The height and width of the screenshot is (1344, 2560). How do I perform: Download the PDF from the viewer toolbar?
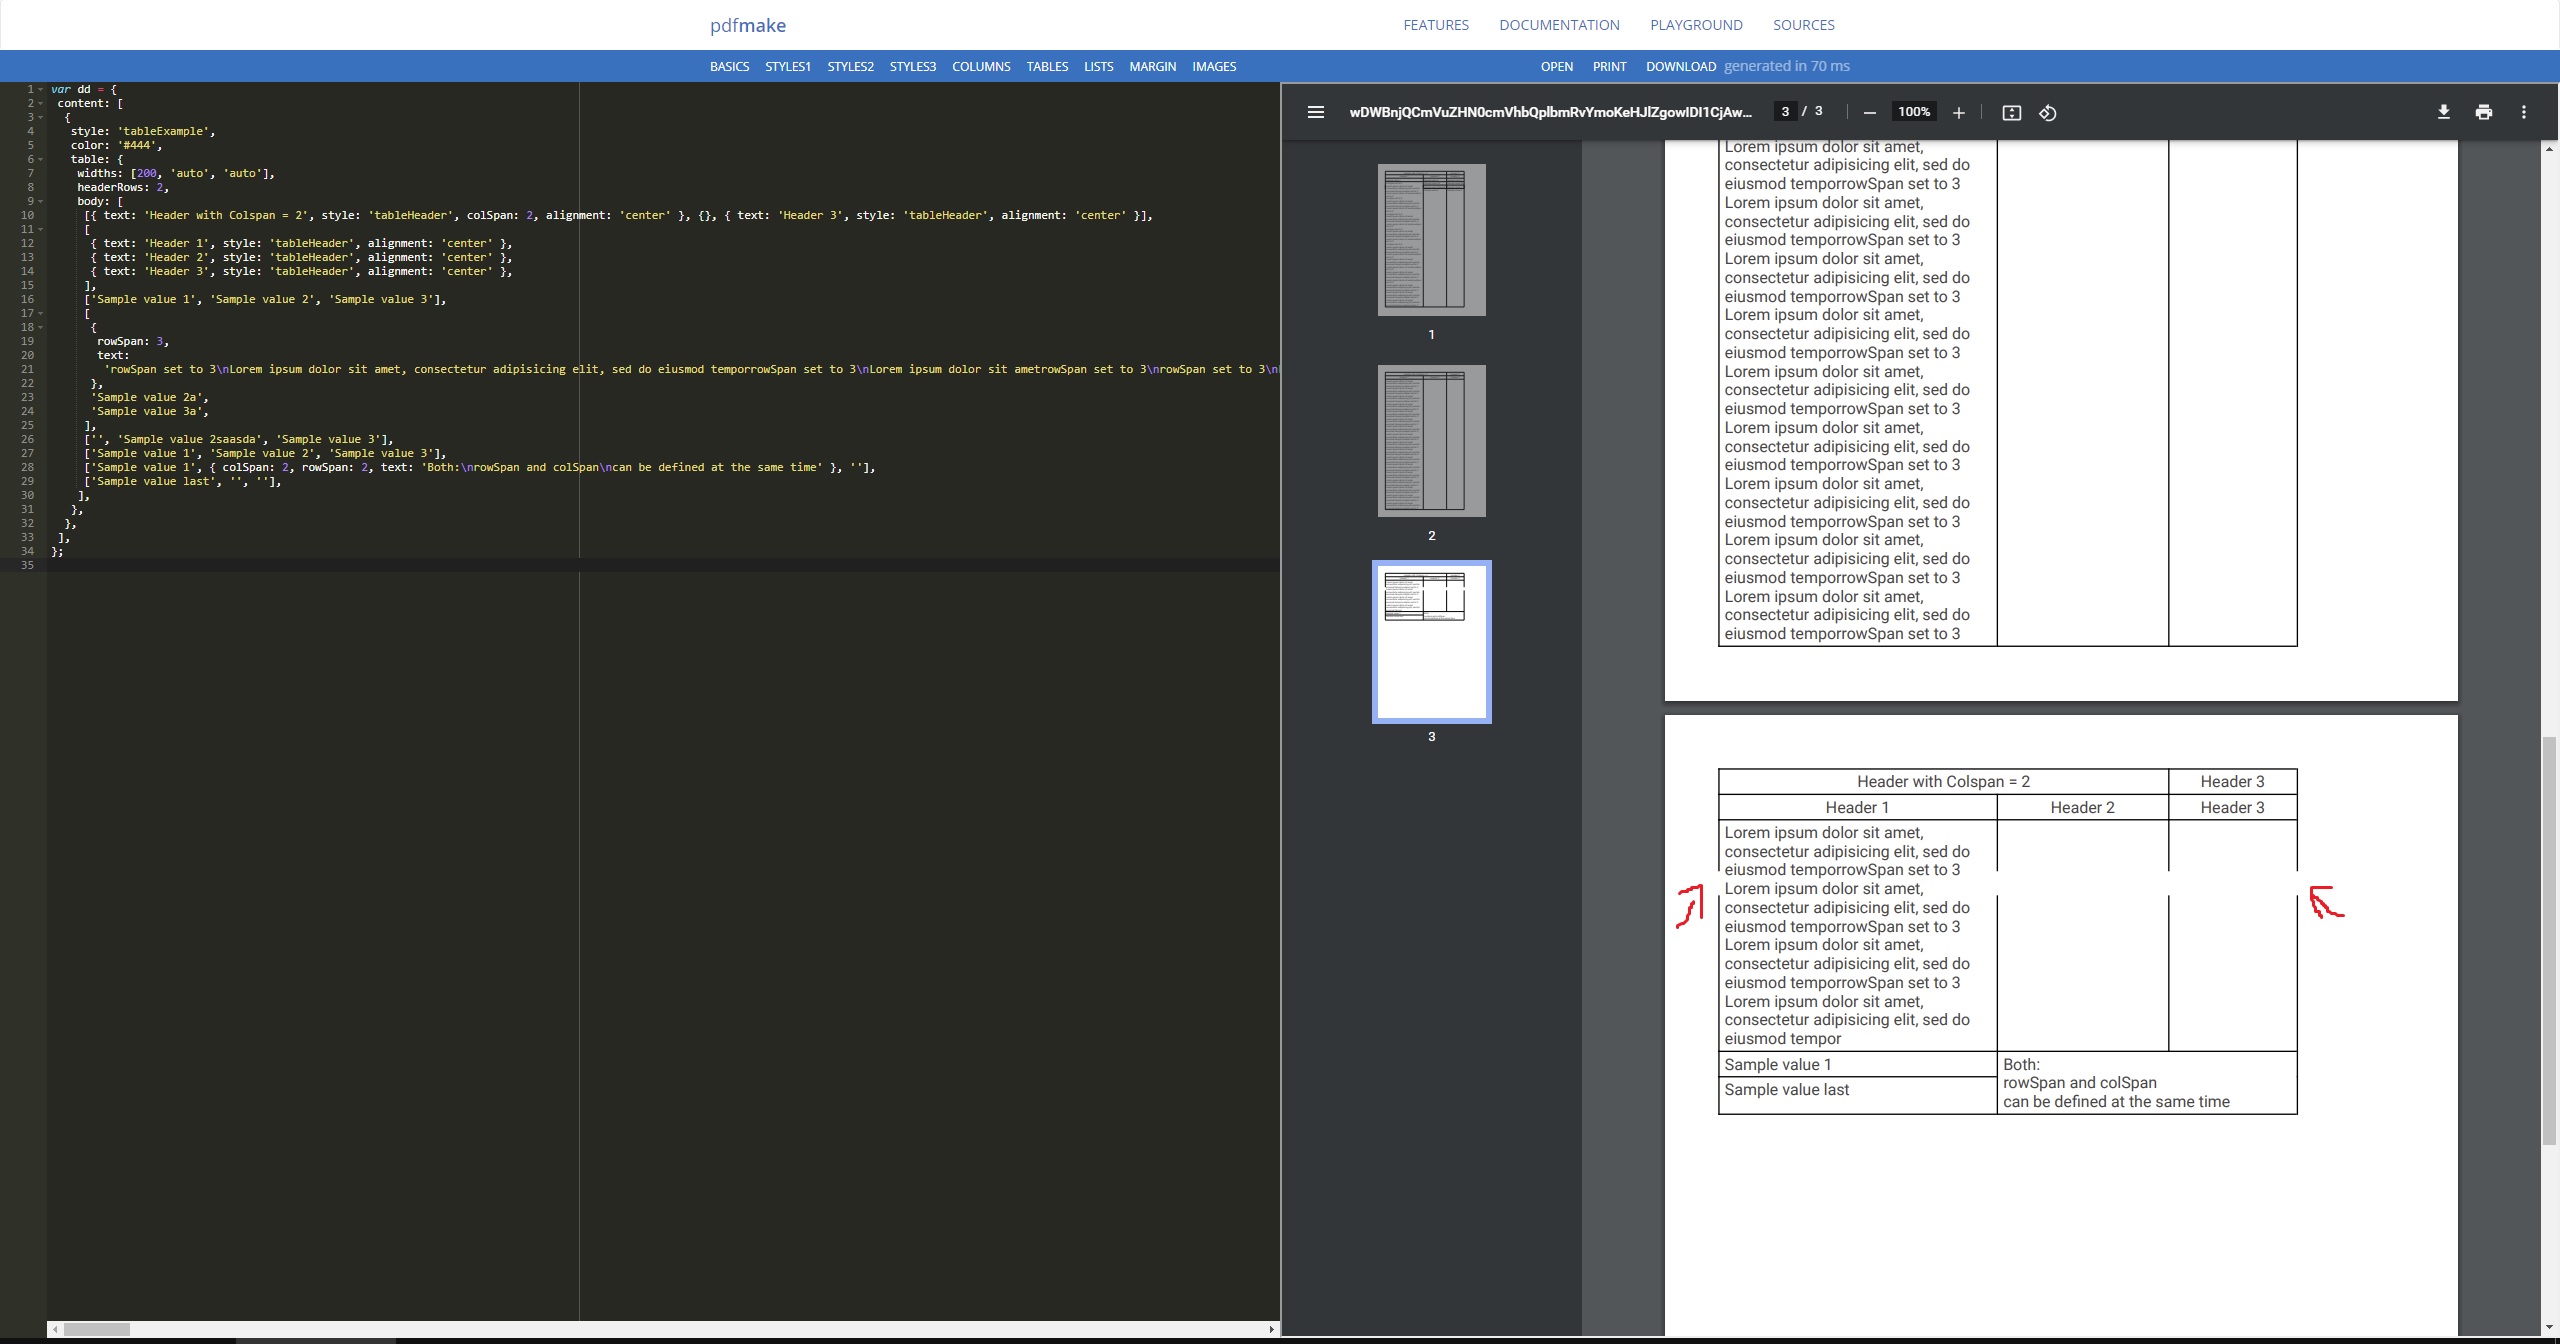click(x=2443, y=112)
